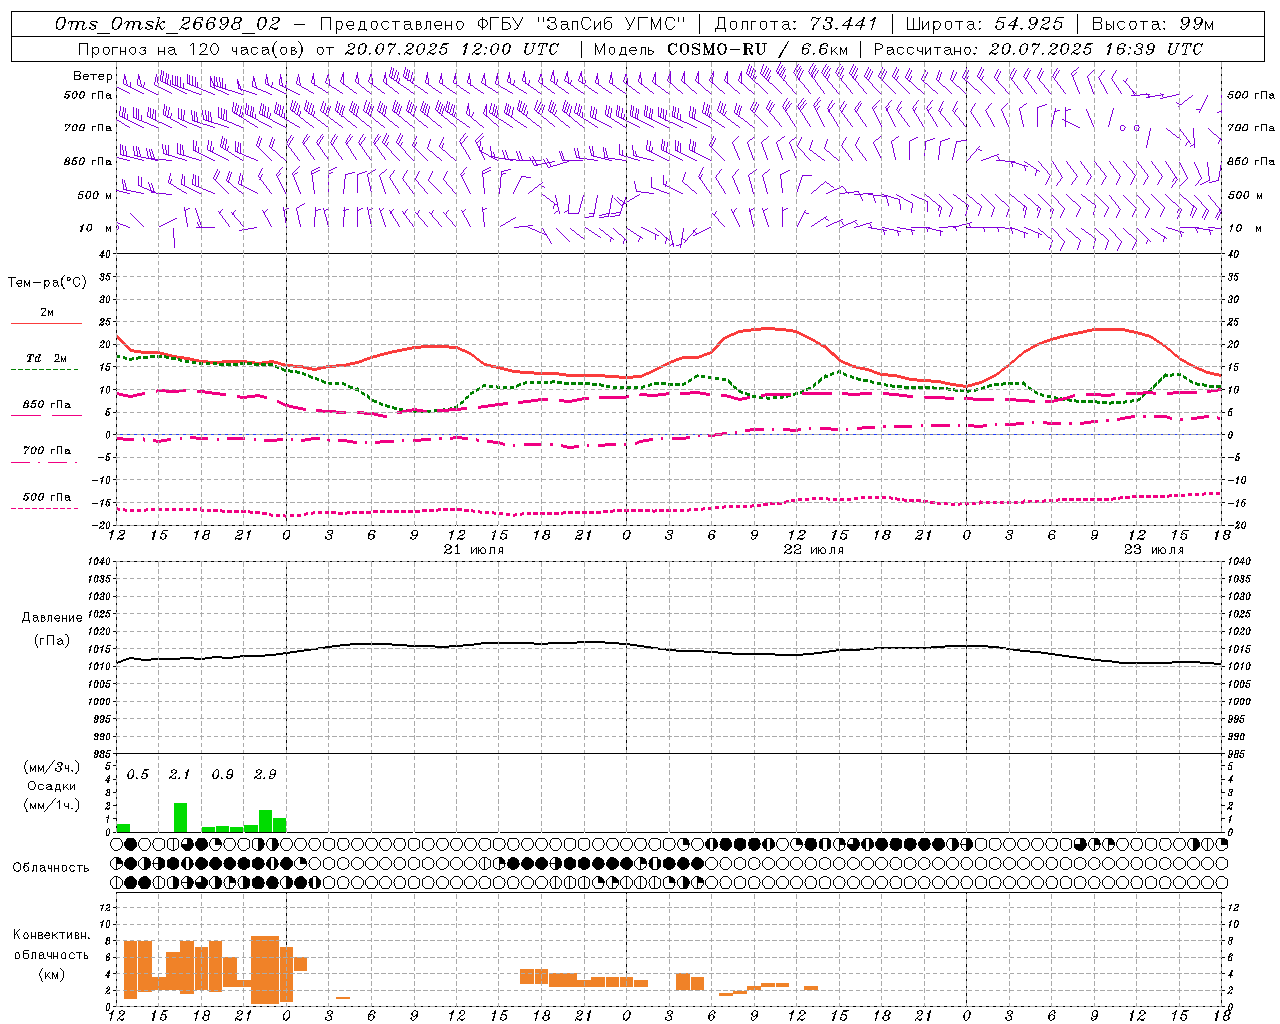Select the 'Прогноз на 120 часа(ов)' forecast text
Viewport: 1280px width, 1024px height.
point(193,49)
